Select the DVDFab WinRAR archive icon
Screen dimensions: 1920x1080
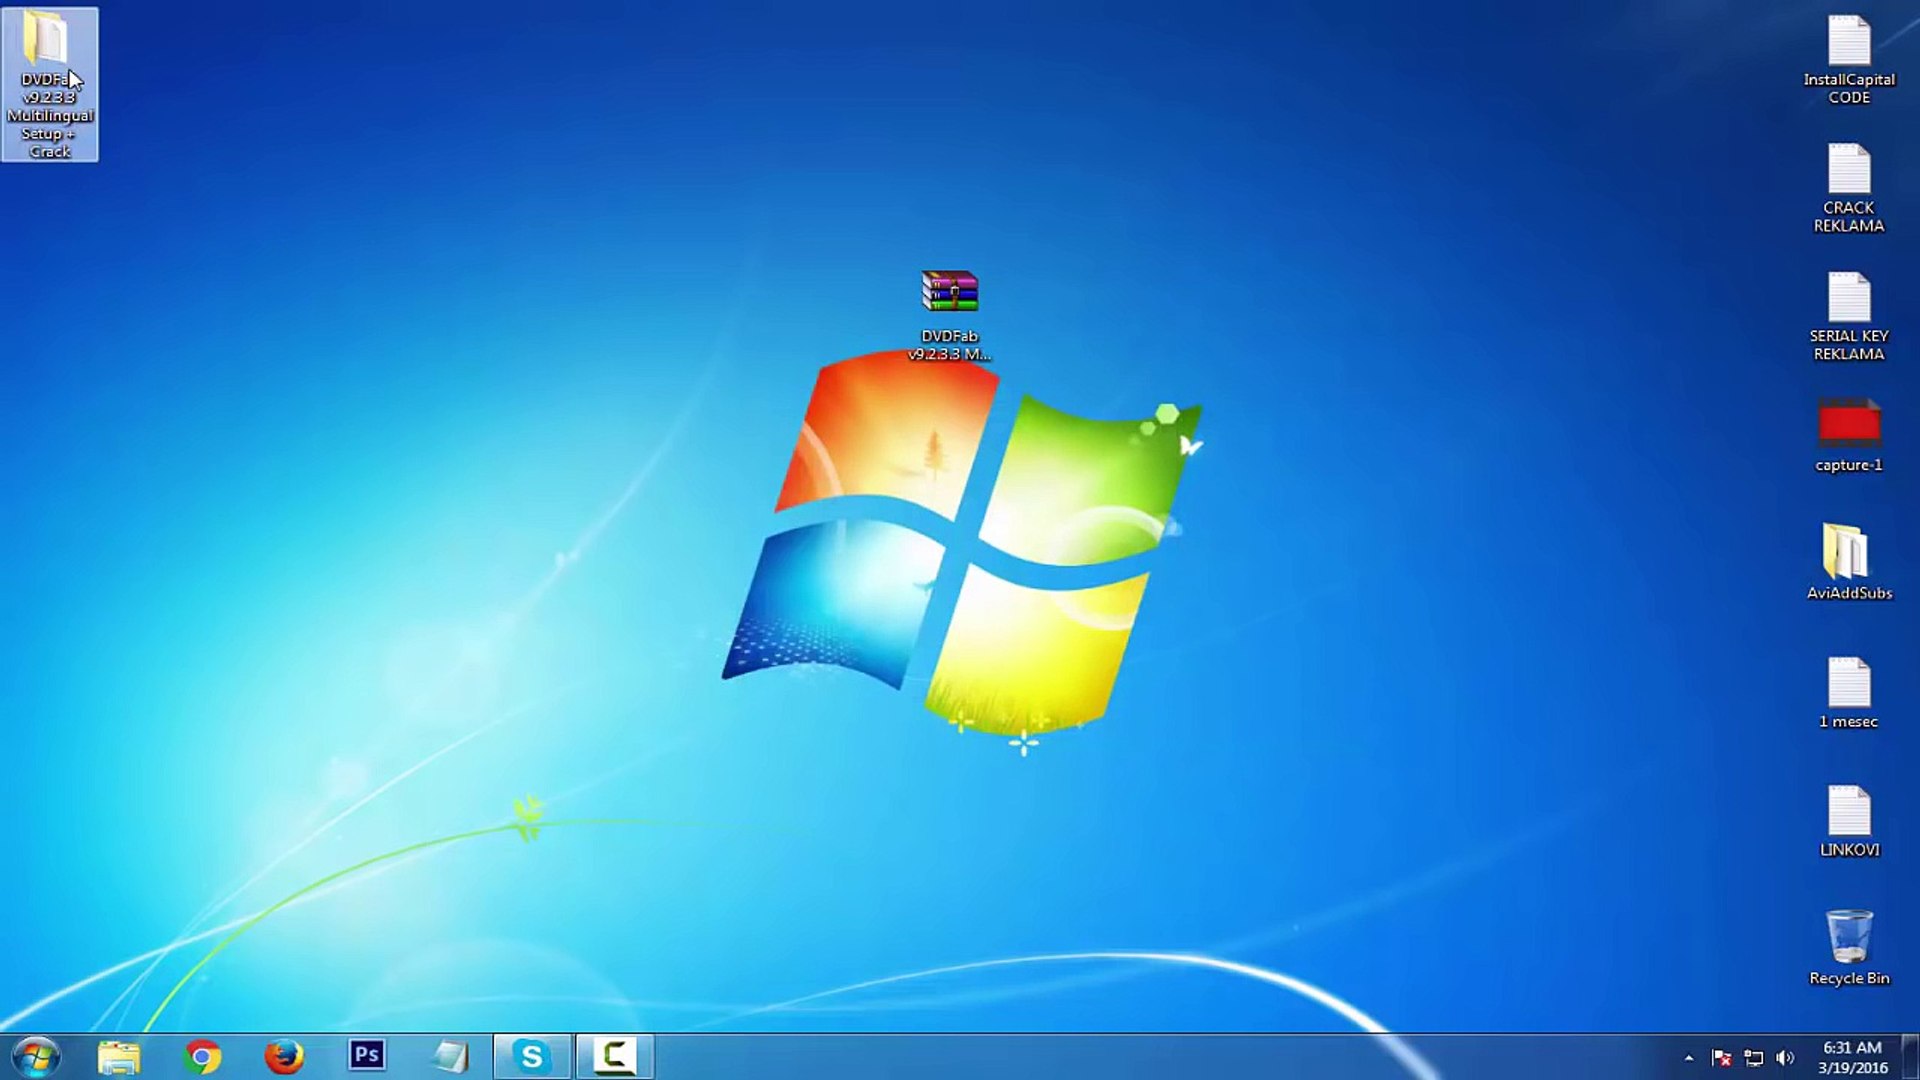949,314
